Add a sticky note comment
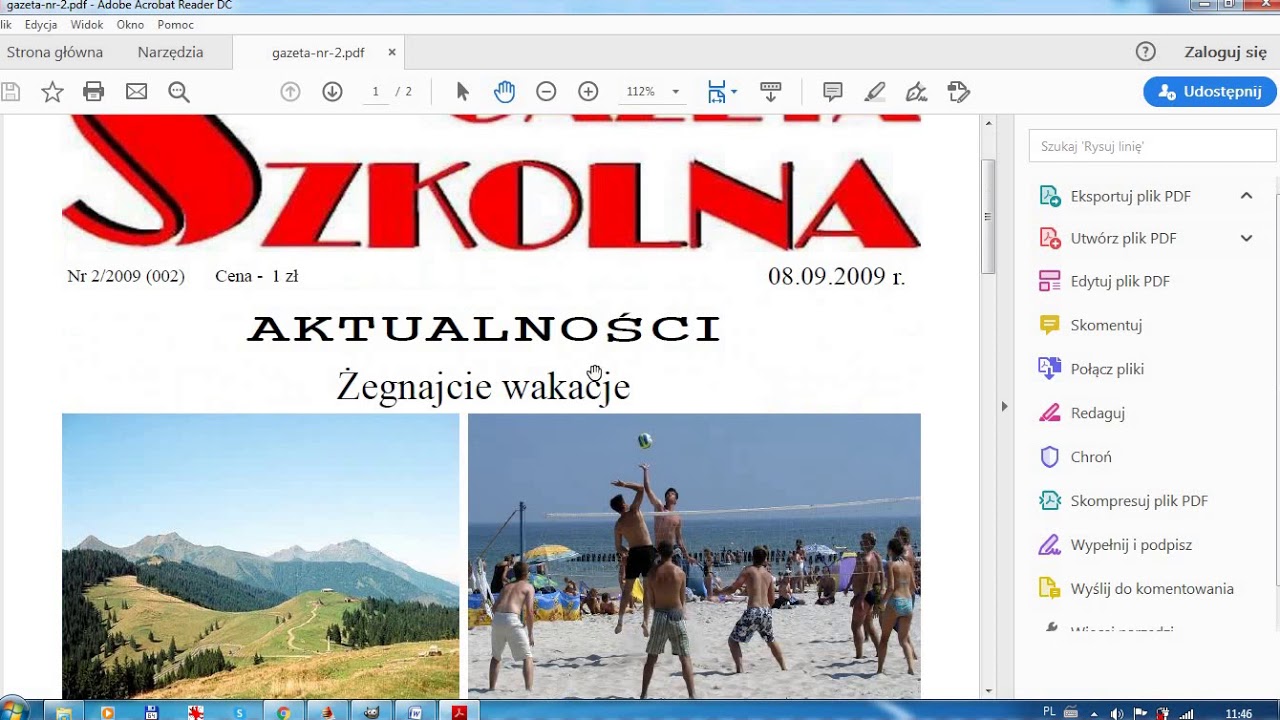 coord(832,92)
